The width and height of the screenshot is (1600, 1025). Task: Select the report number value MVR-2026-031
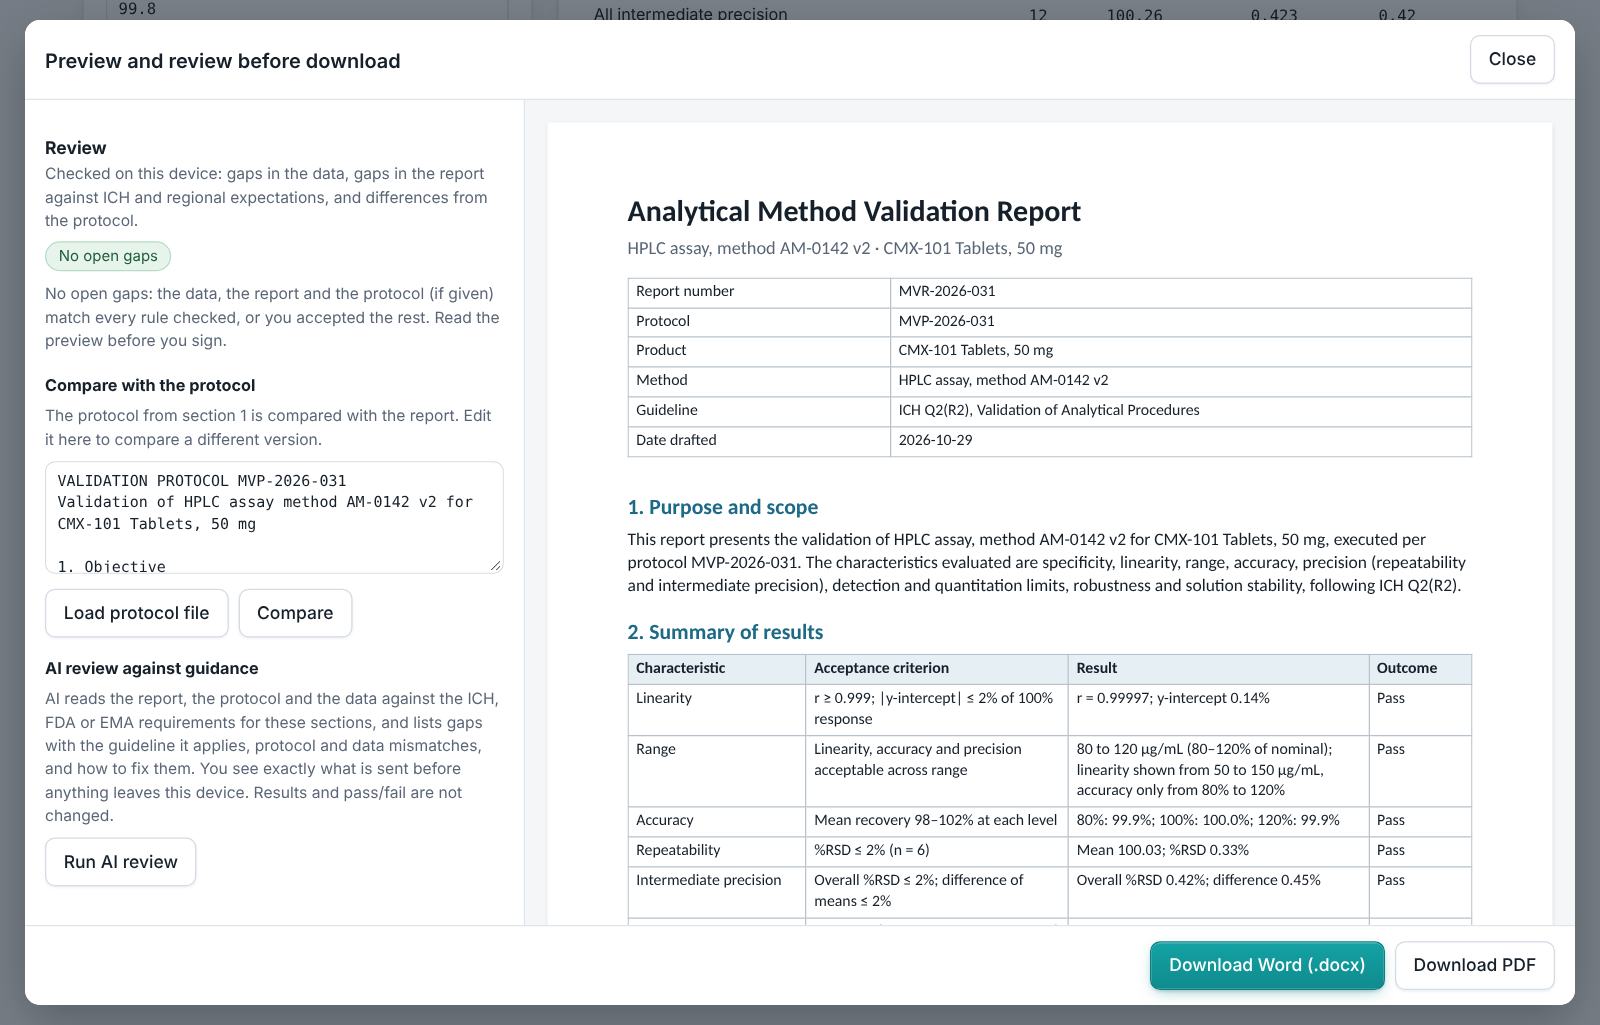coord(947,291)
